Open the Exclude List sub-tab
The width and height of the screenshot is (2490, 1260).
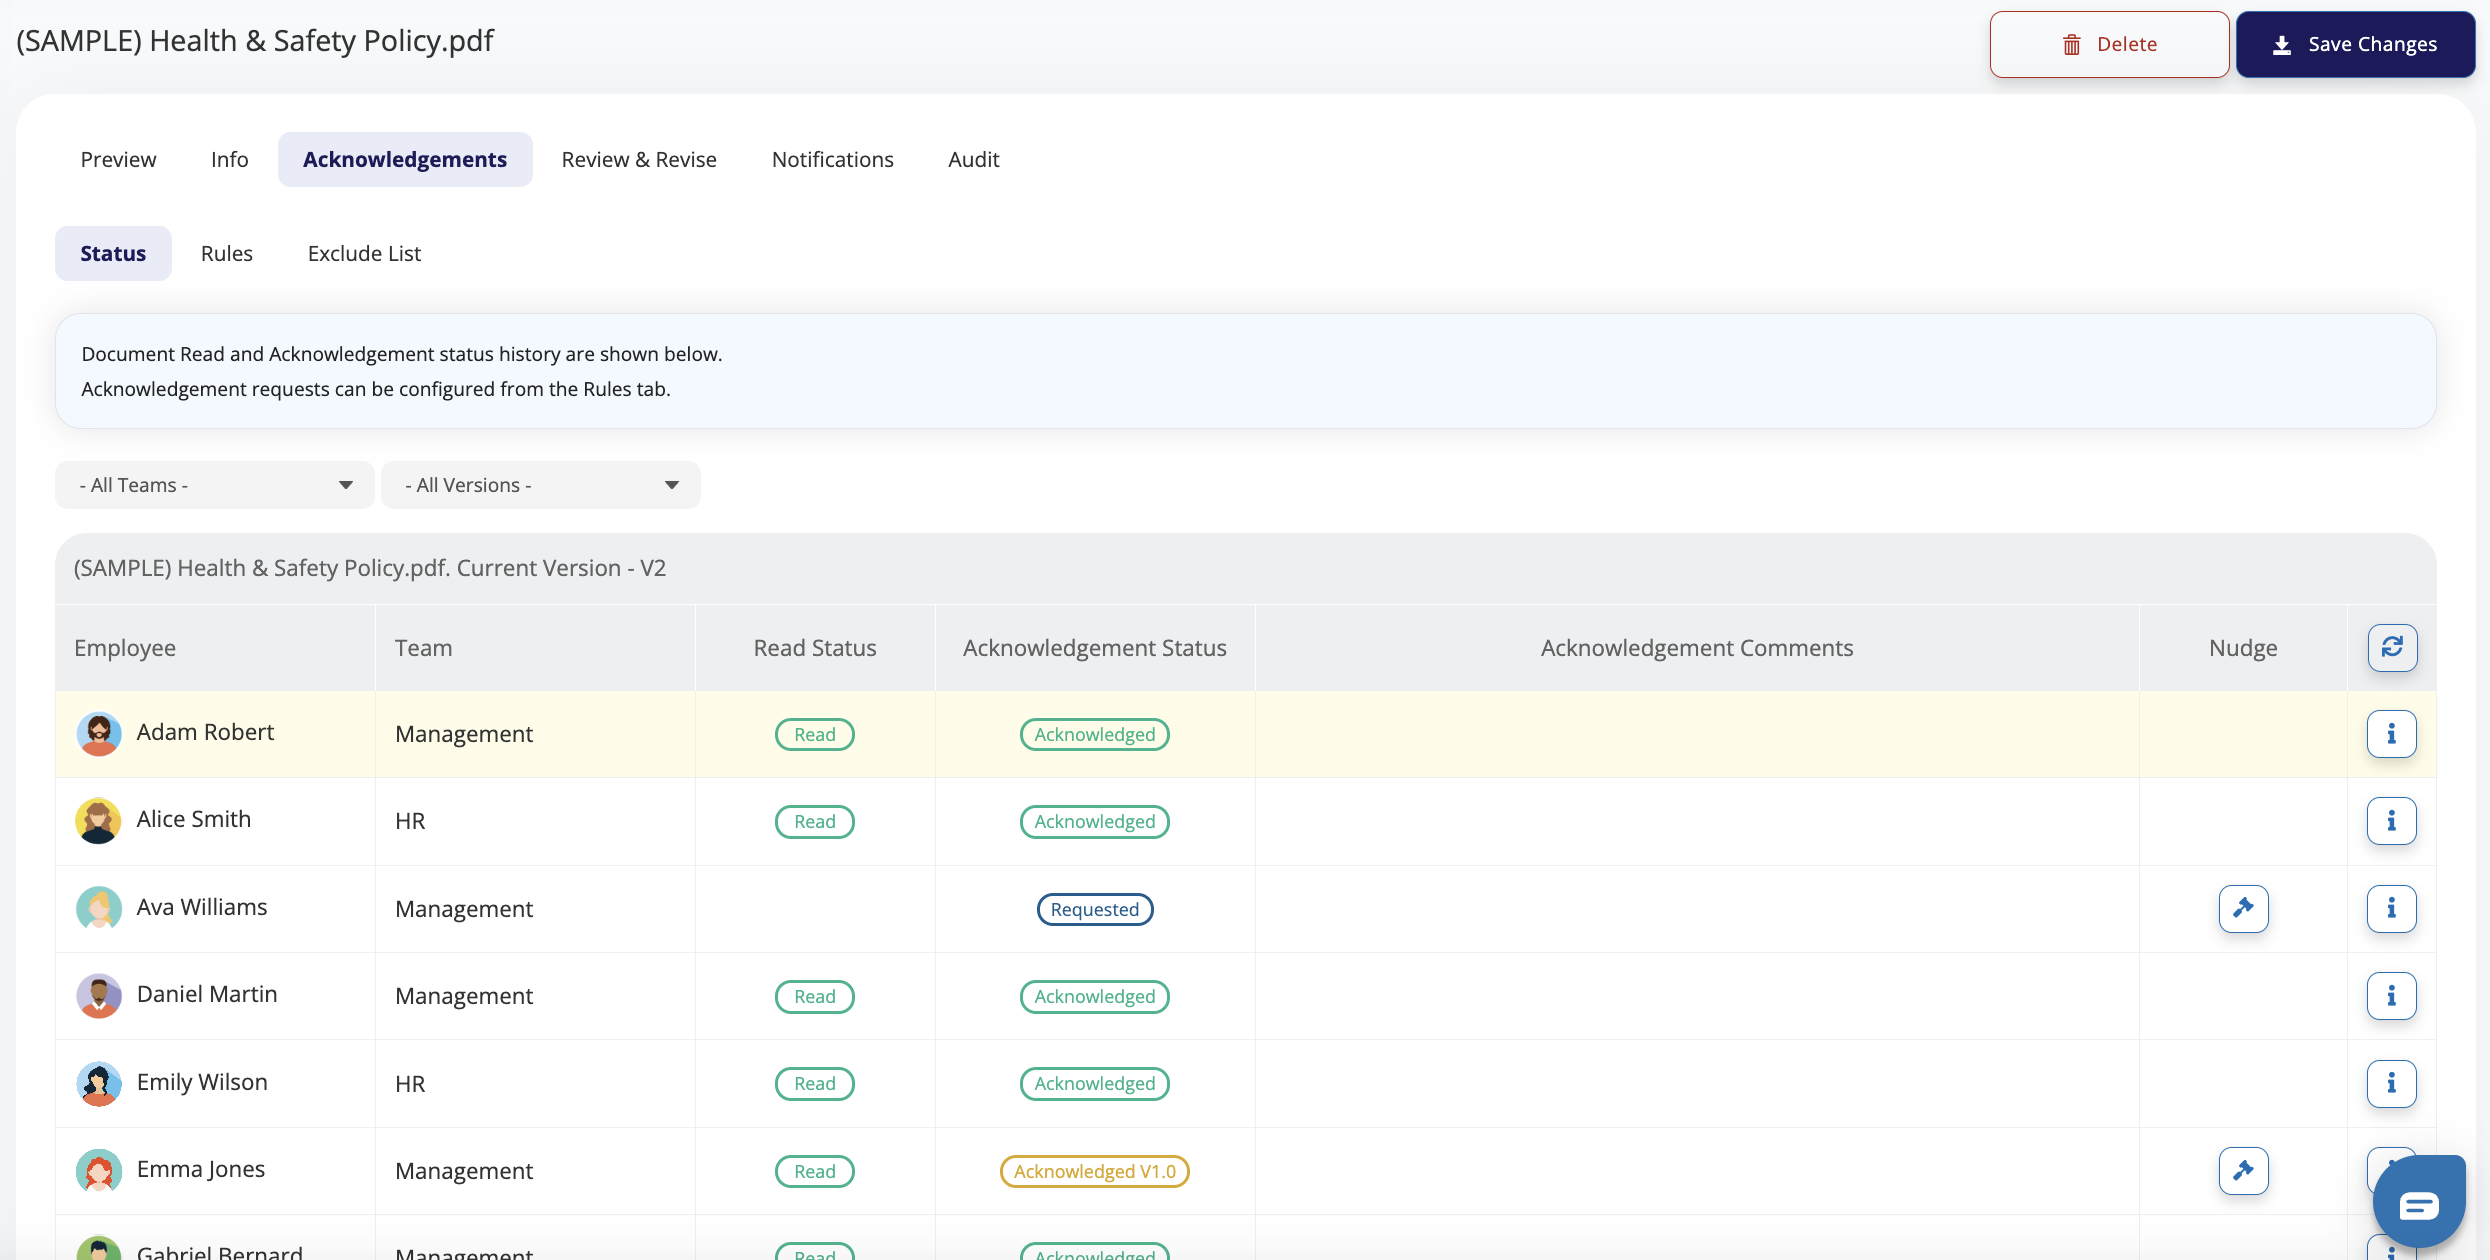click(364, 253)
